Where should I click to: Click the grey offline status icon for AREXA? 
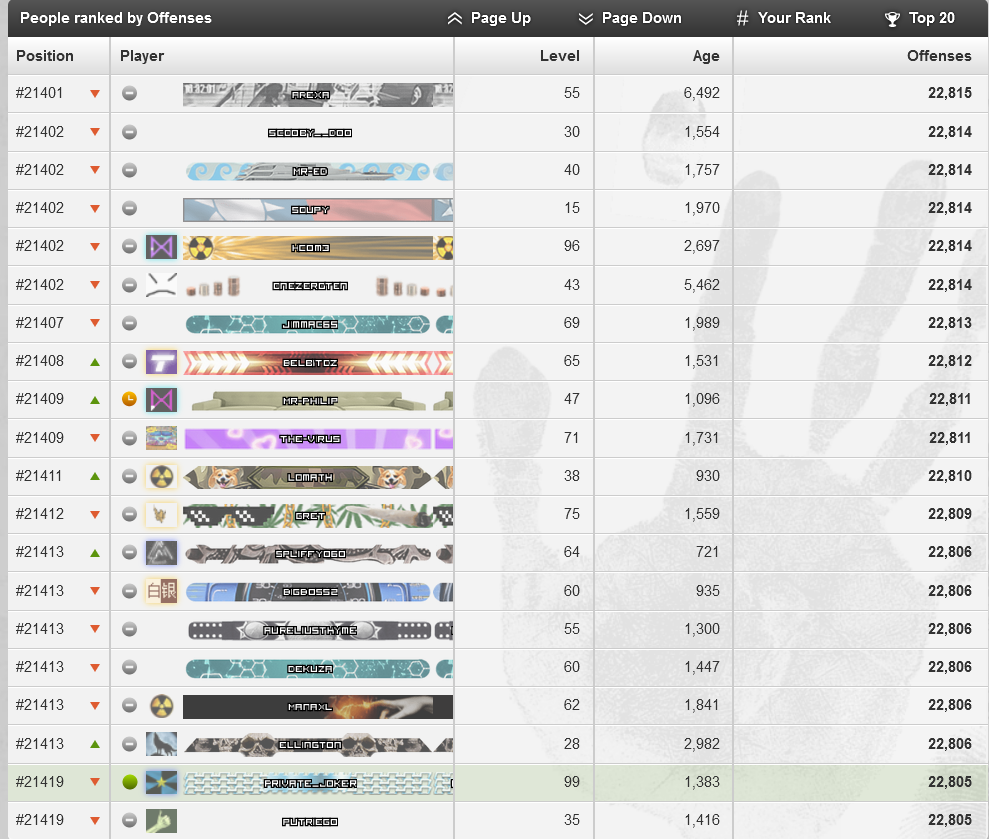[x=129, y=93]
